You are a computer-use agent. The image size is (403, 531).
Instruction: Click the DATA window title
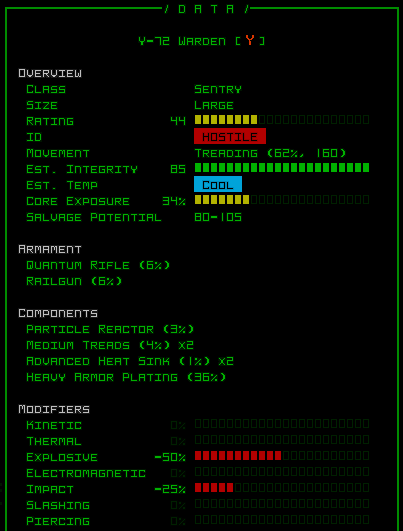coord(206,9)
